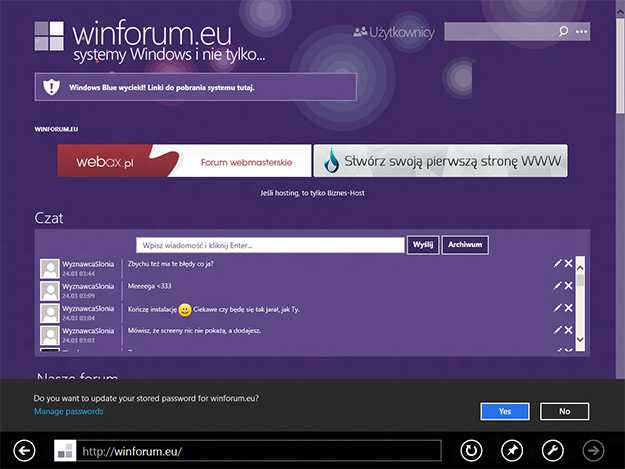Click Yes to update stored password
The width and height of the screenshot is (625, 469).
pos(504,411)
